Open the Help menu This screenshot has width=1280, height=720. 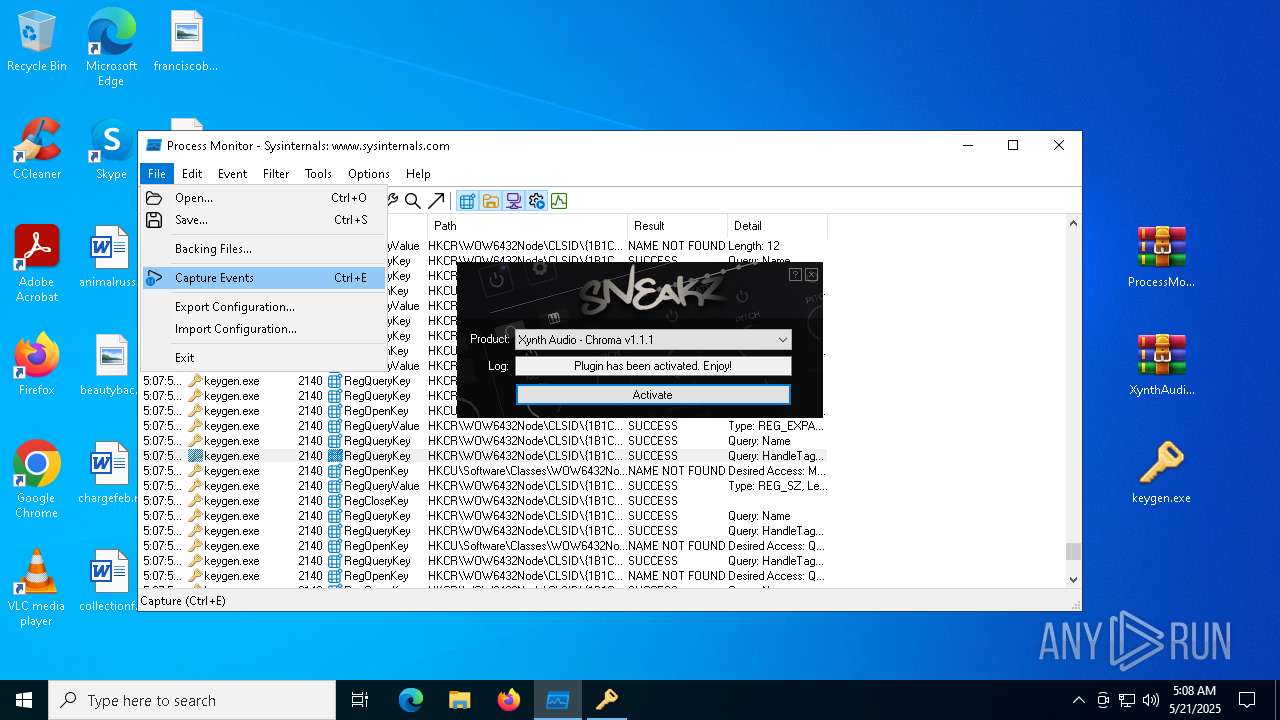click(x=418, y=173)
